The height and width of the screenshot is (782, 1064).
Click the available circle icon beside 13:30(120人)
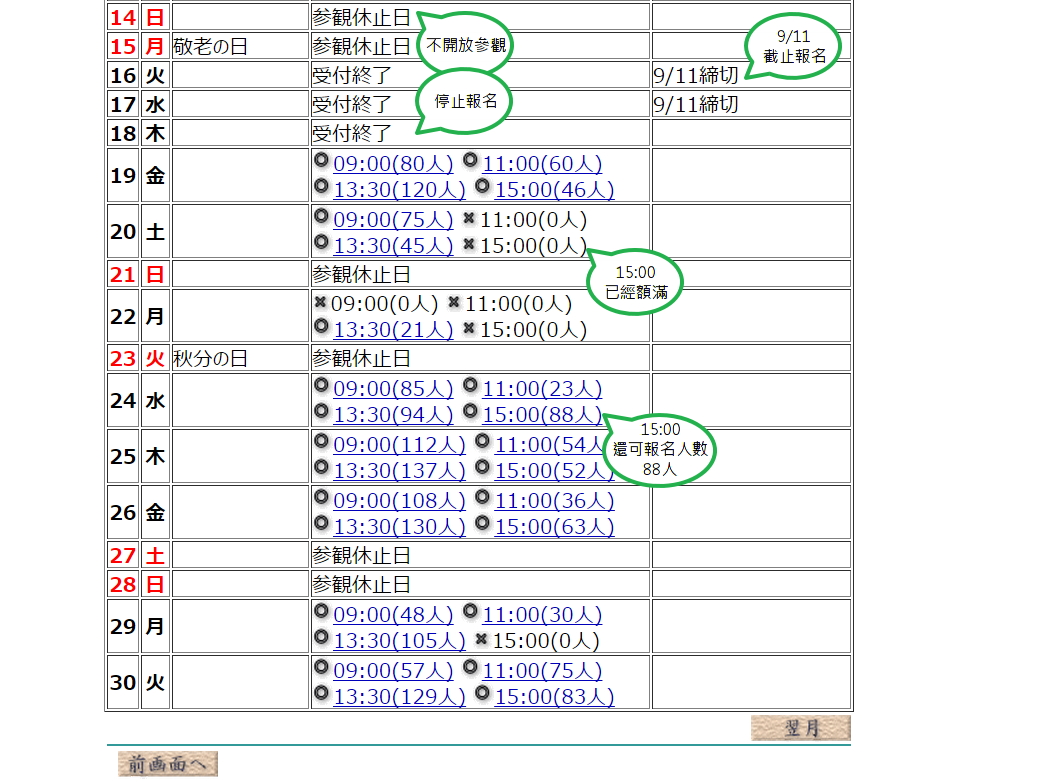coord(321,186)
